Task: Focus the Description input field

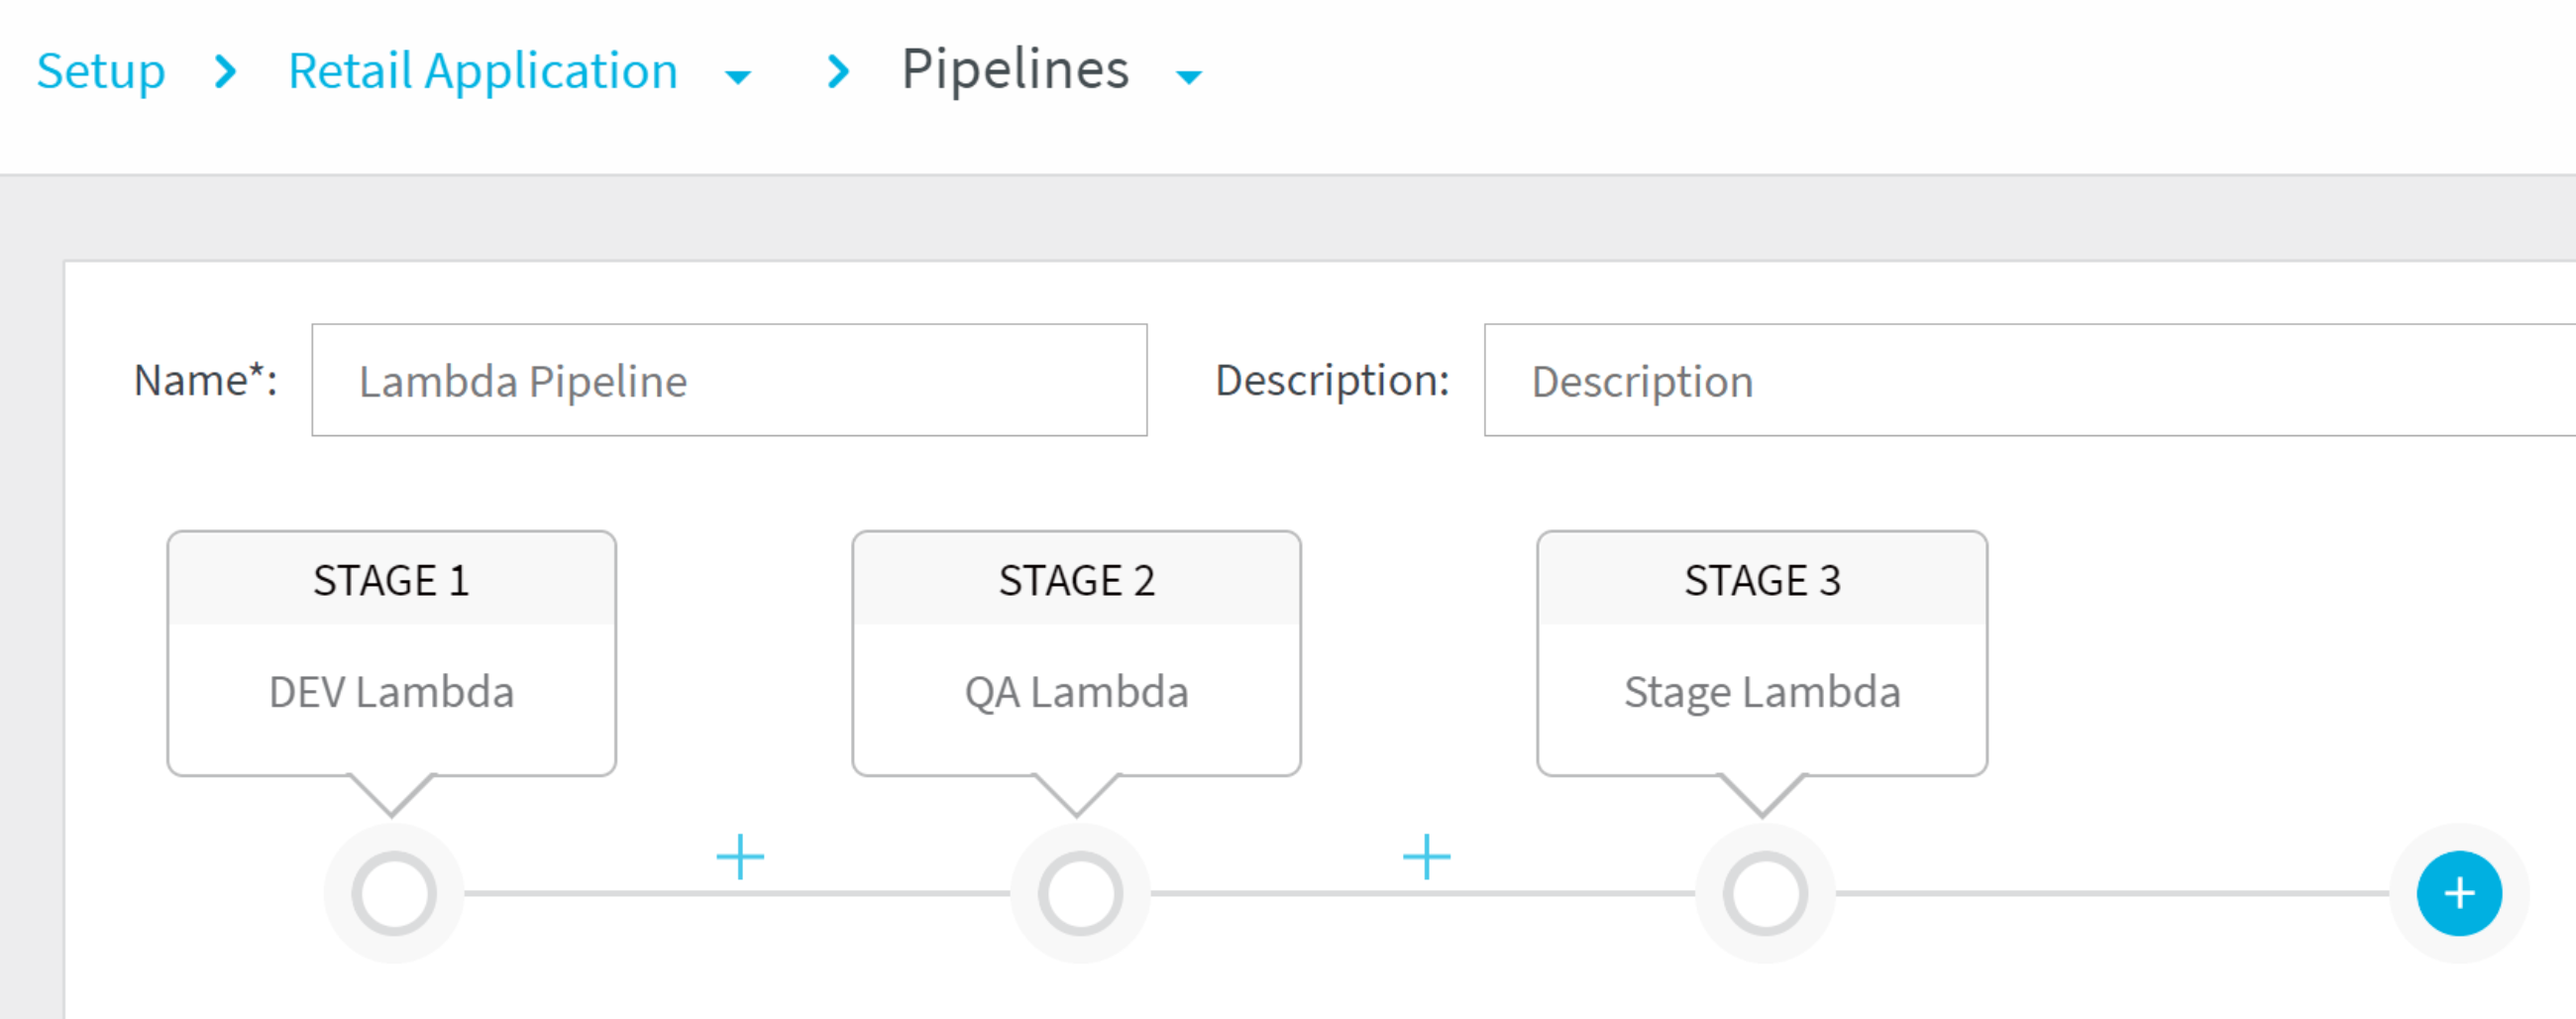Action: coord(2030,380)
